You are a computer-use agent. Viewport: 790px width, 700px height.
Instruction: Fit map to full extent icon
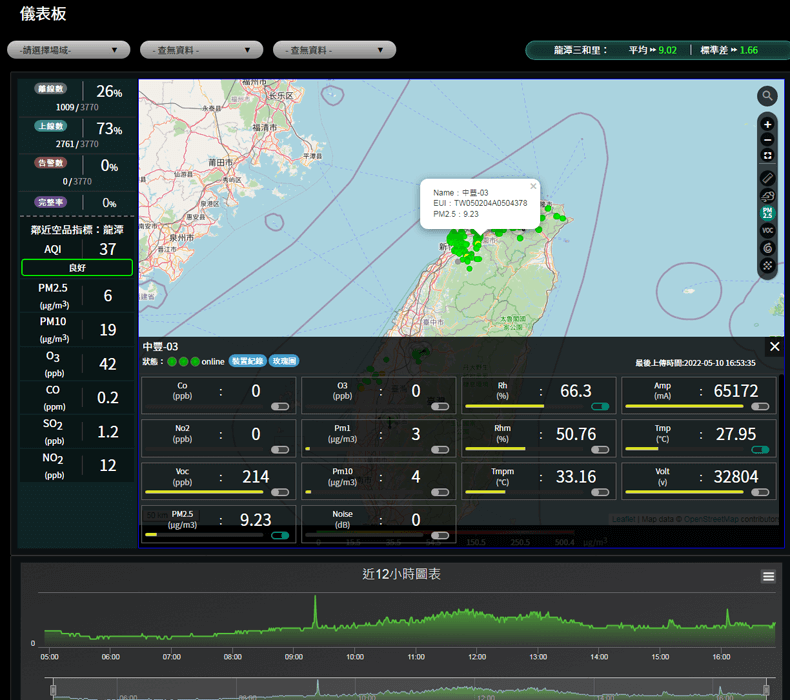pos(767,156)
